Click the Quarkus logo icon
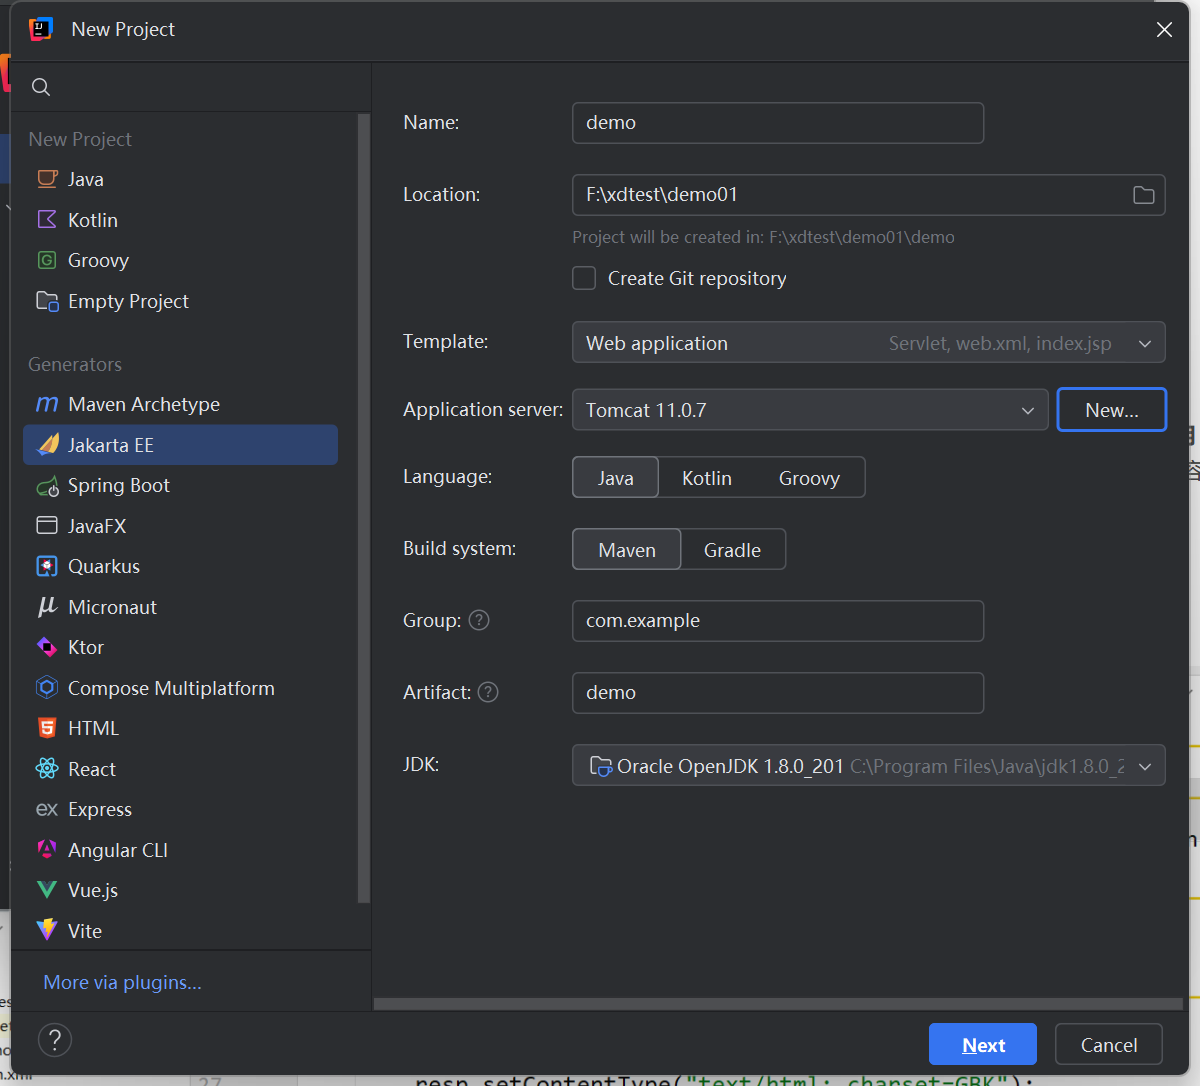Image resolution: width=1200 pixels, height=1086 pixels. coord(47,566)
